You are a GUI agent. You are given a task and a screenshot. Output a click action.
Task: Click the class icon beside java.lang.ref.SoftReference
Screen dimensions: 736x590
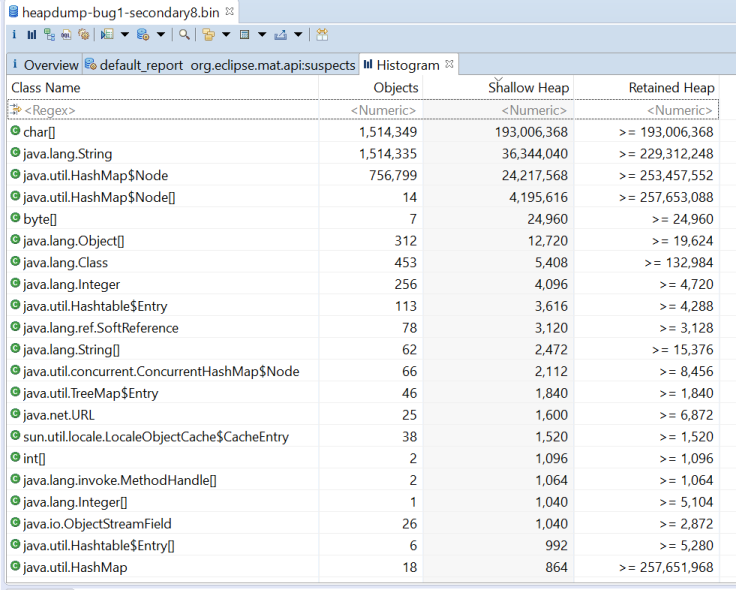pyautogui.click(x=15, y=327)
